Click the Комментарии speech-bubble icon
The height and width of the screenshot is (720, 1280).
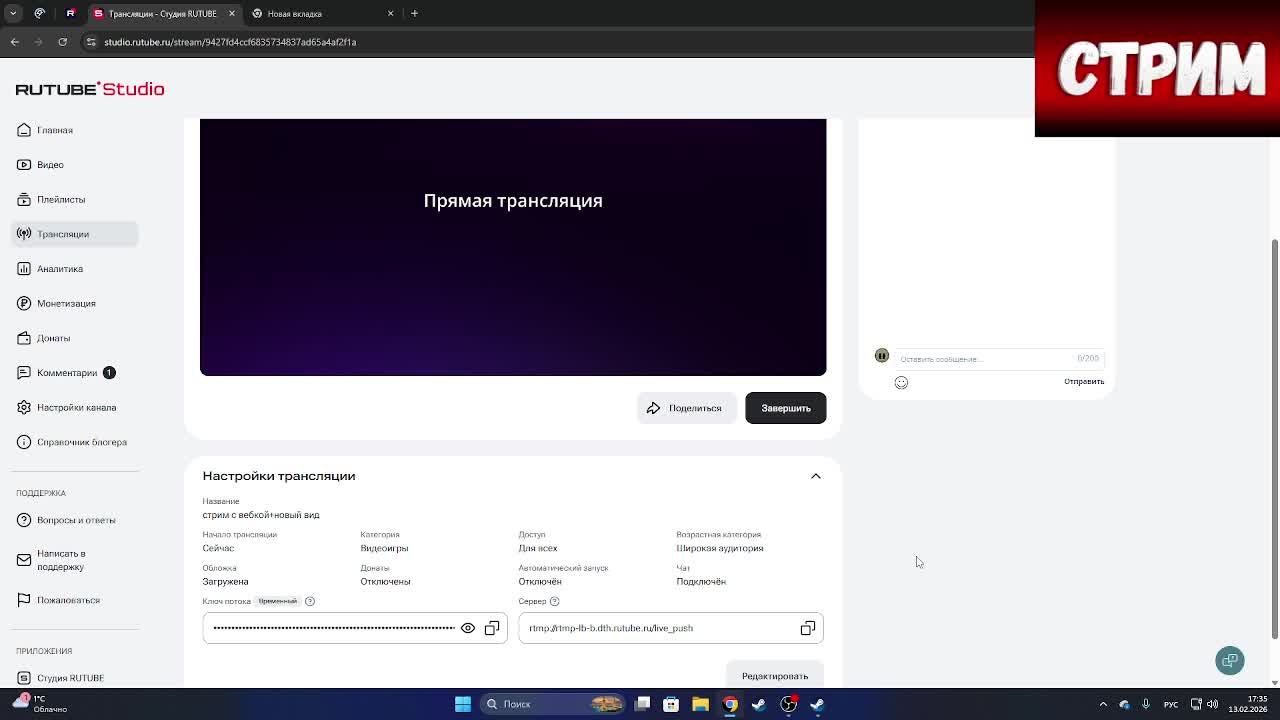[x=24, y=373]
